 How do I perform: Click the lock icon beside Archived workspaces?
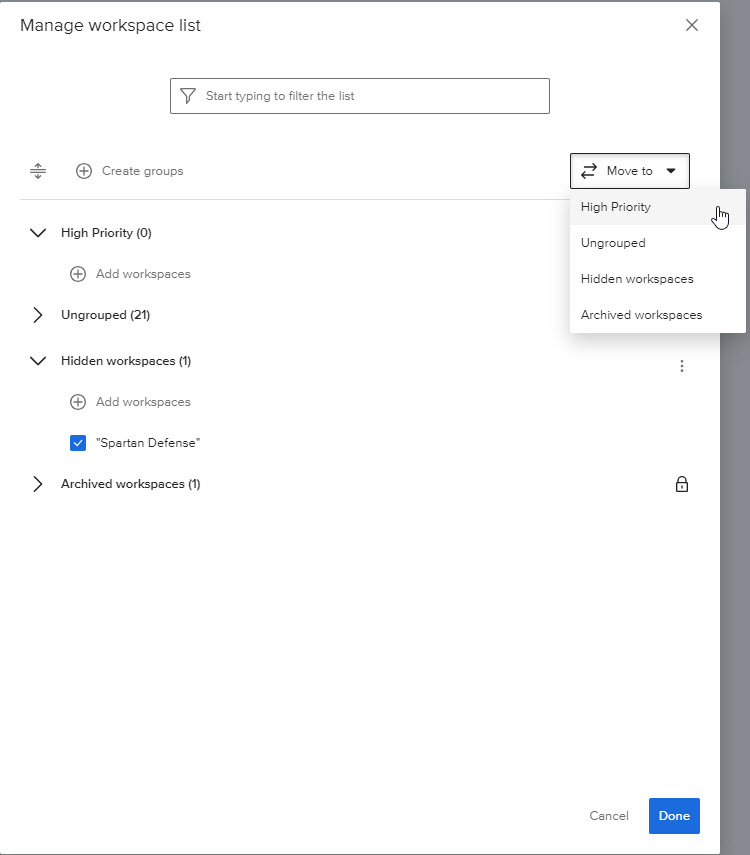tap(682, 484)
